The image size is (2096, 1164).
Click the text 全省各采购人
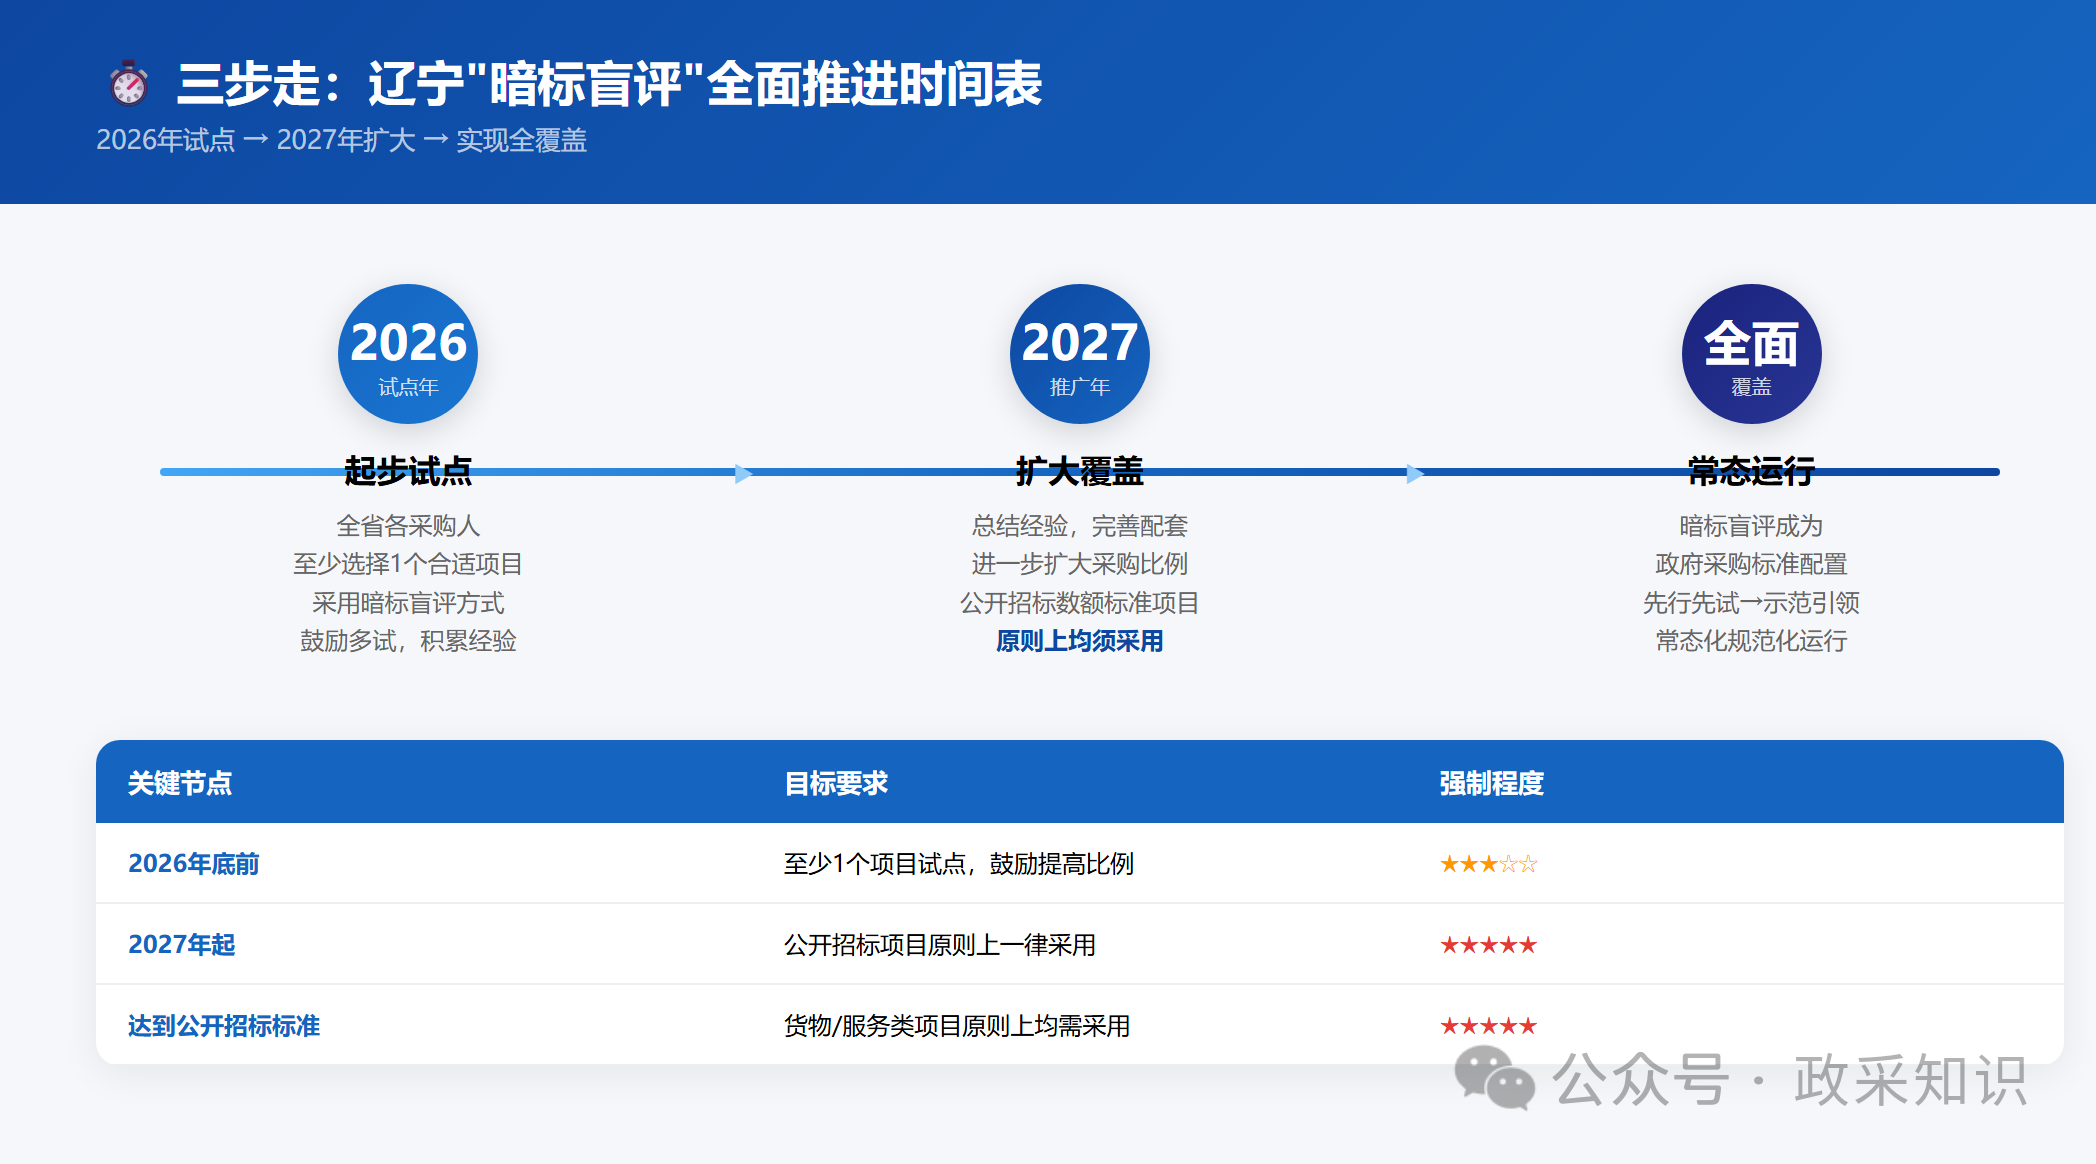pyautogui.click(x=408, y=526)
